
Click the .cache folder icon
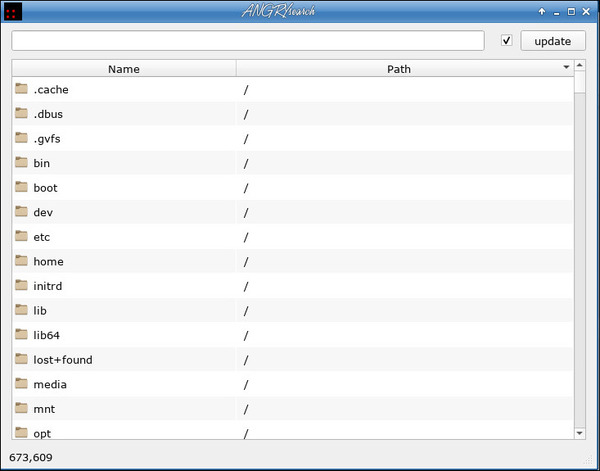click(x=21, y=89)
